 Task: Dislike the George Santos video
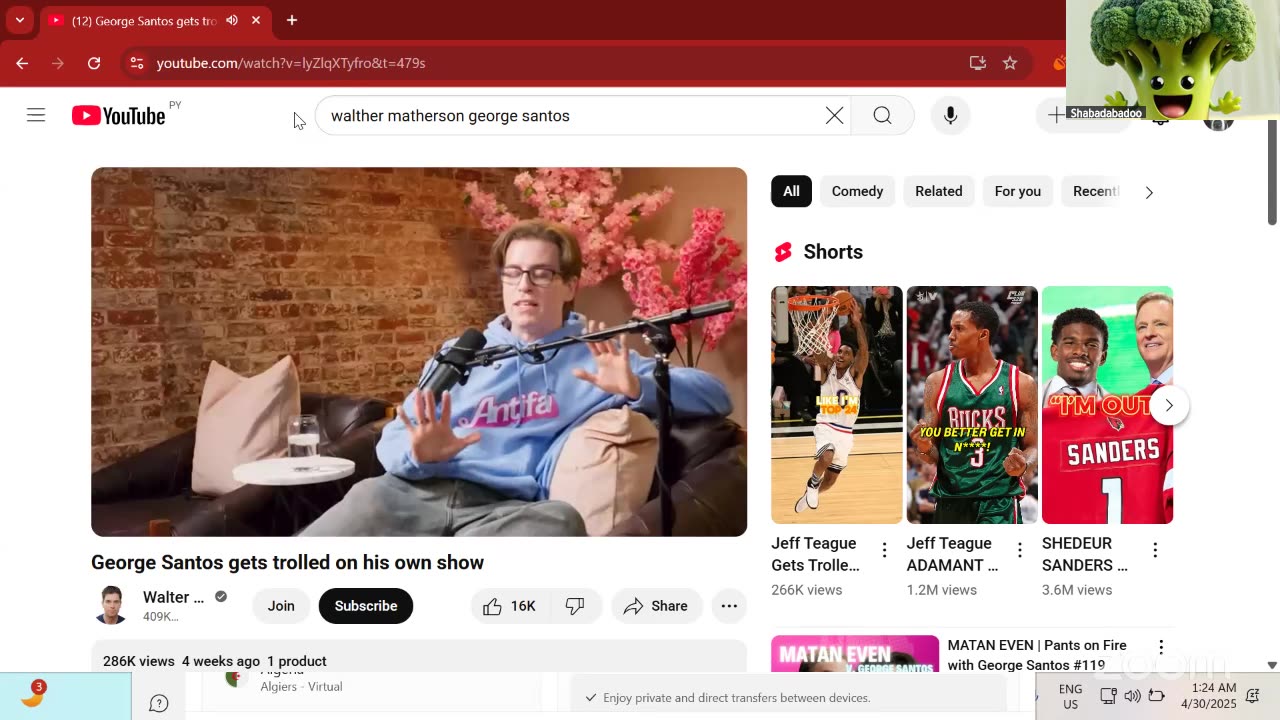point(575,606)
